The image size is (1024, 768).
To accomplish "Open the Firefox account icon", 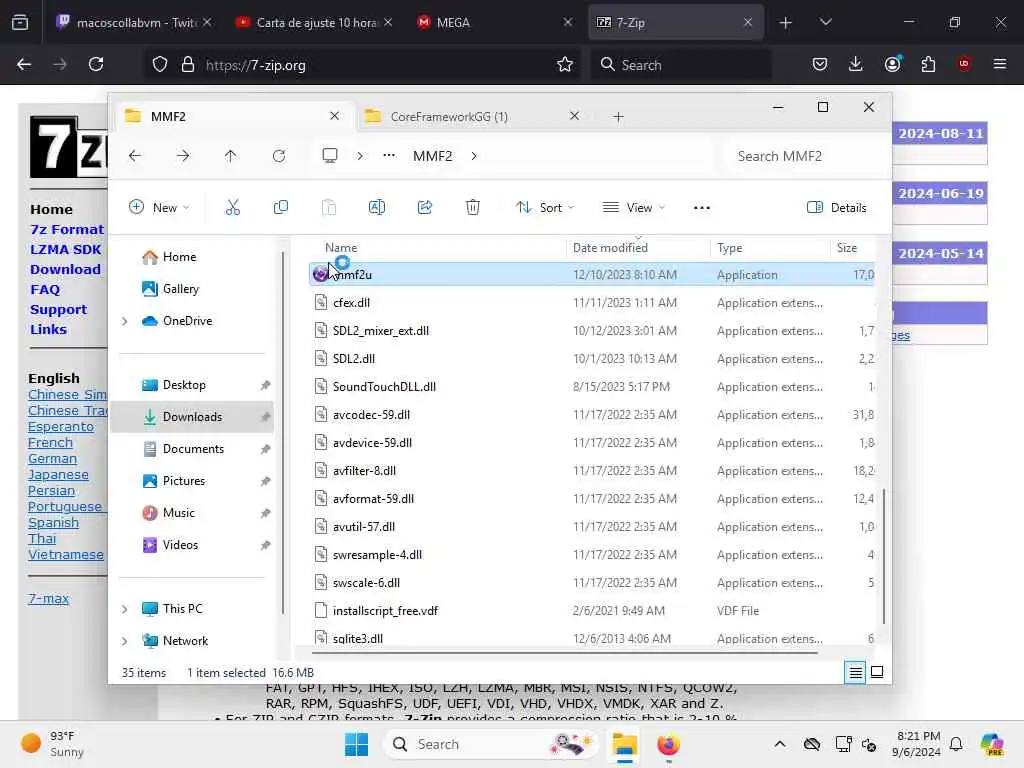I will coord(893,64).
